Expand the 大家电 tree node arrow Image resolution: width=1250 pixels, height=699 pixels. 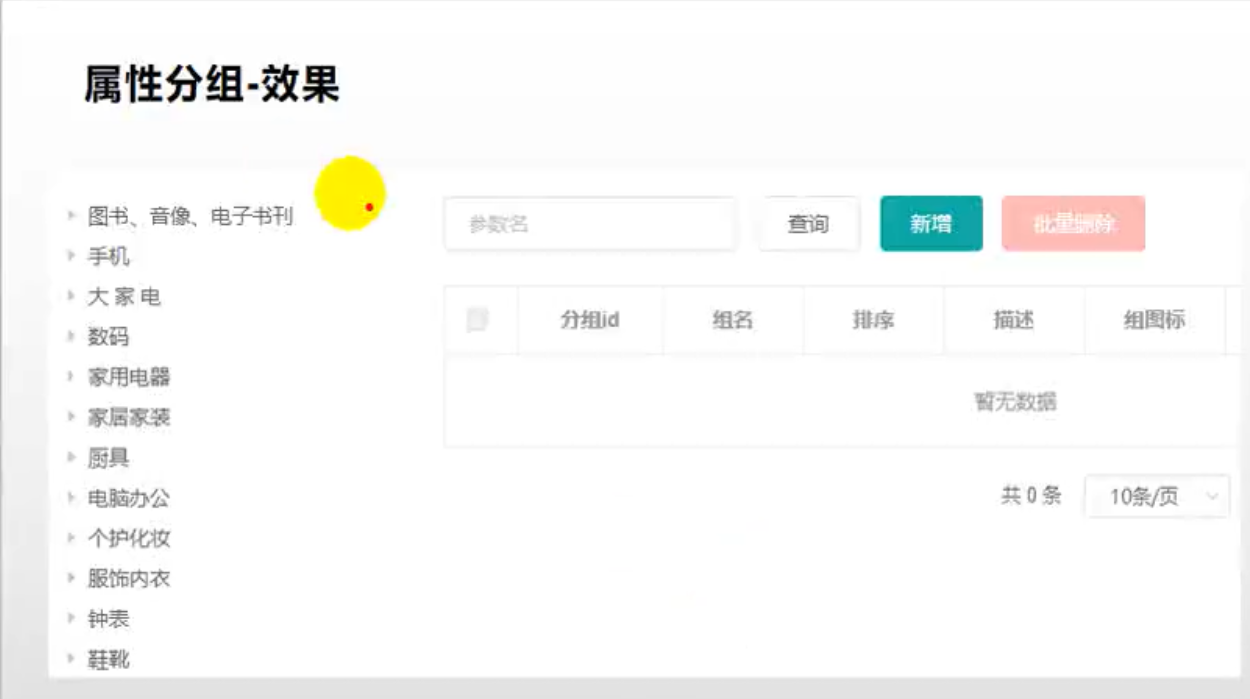click(x=71, y=295)
